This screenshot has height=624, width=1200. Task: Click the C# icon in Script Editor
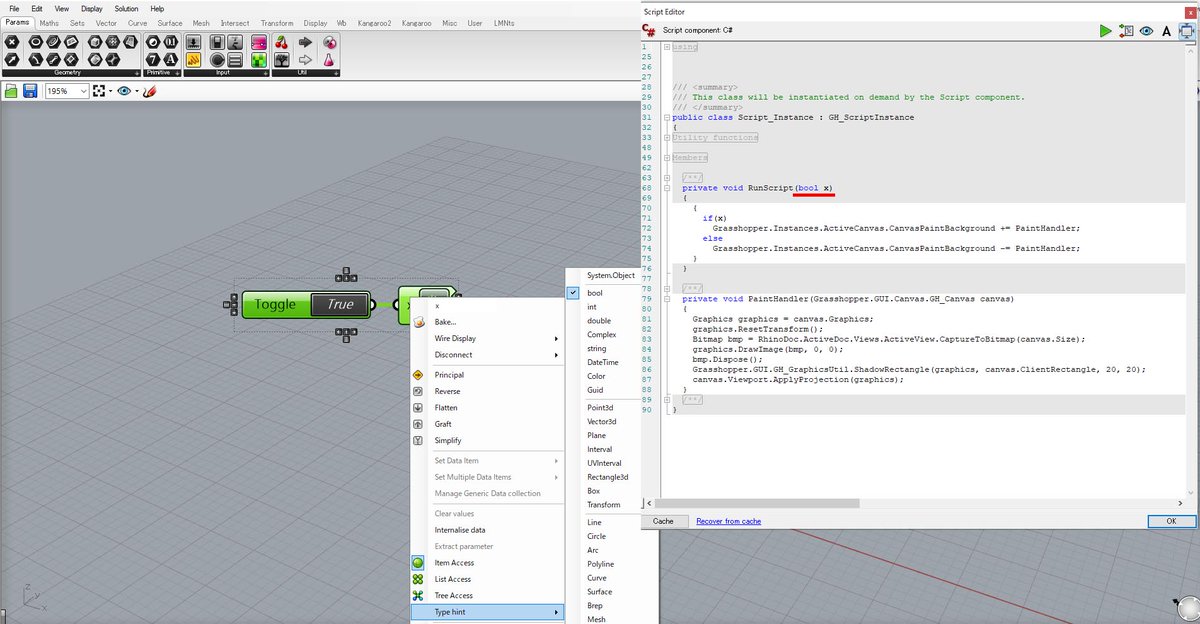click(650, 31)
